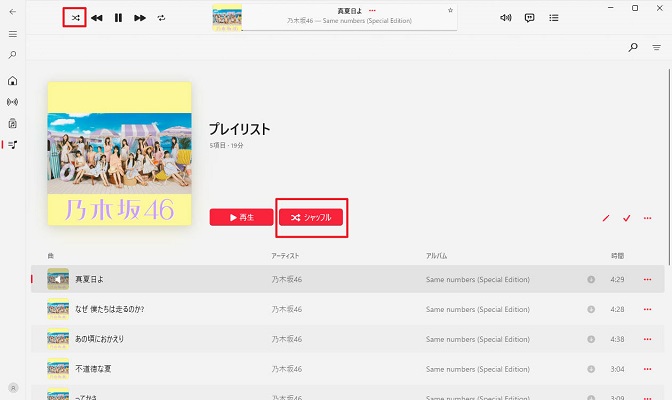The width and height of the screenshot is (672, 400).
Task: Search within the playlist using magnifier
Action: tap(633, 47)
